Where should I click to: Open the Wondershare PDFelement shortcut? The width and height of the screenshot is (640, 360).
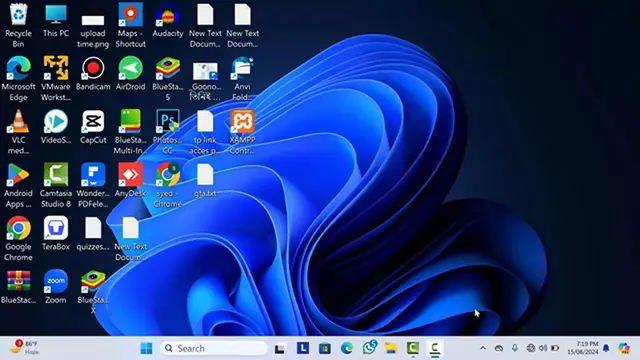(x=93, y=185)
